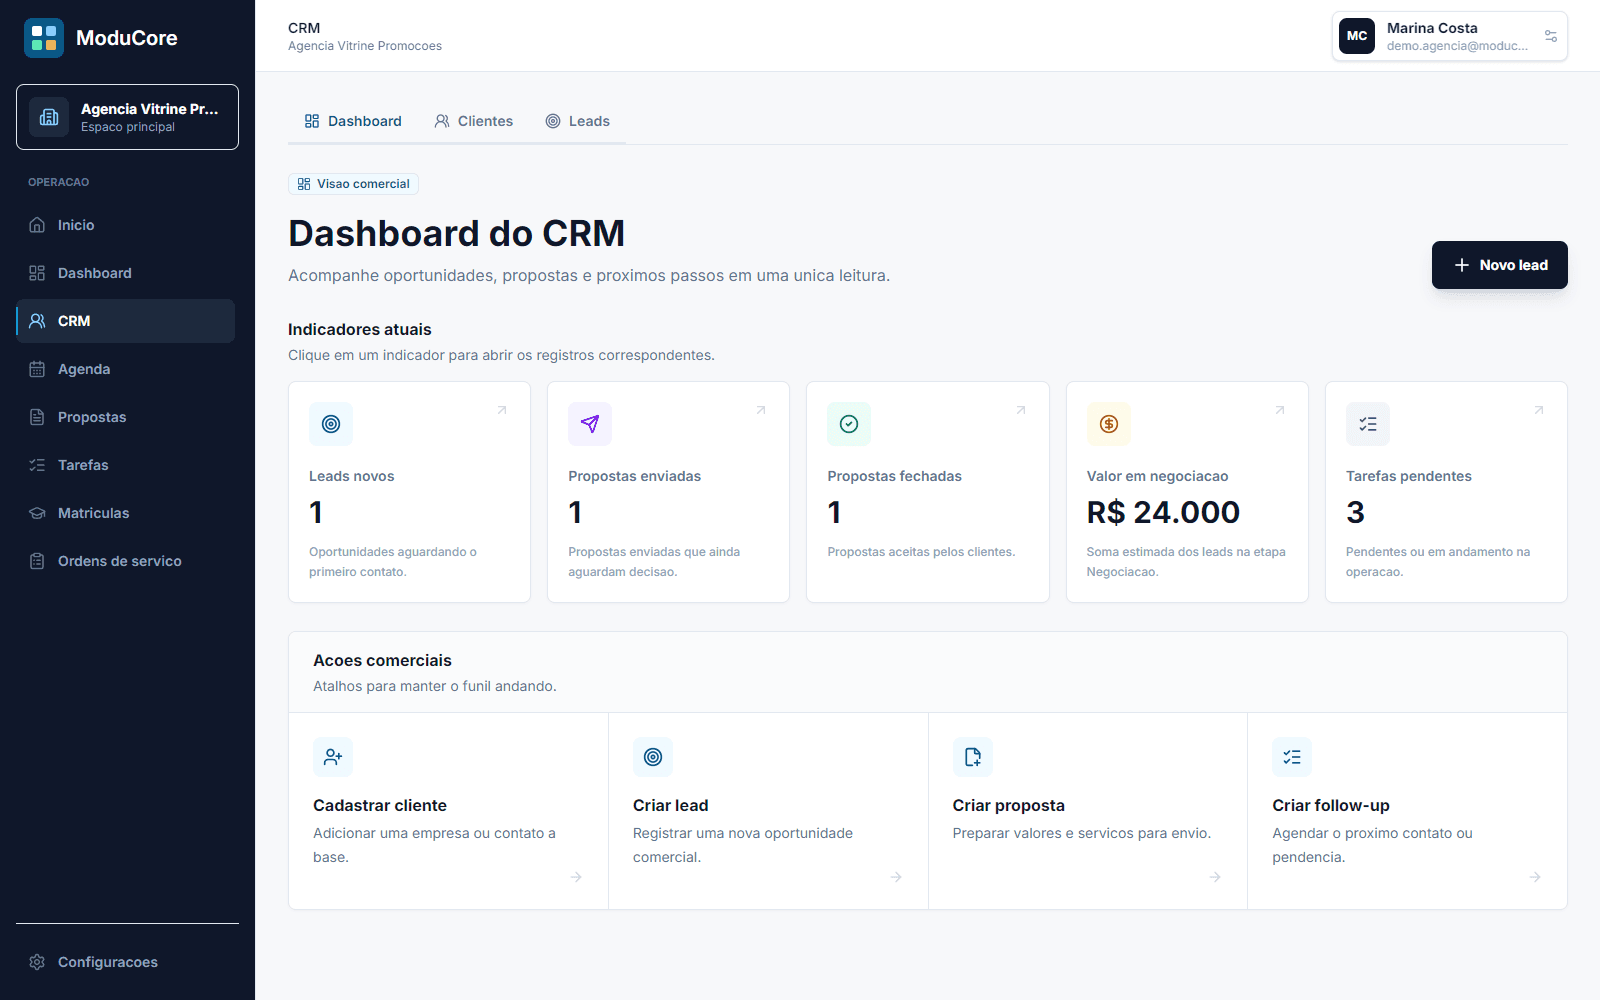Click the Criar lead shortcut title
The width and height of the screenshot is (1600, 1000).
click(670, 805)
